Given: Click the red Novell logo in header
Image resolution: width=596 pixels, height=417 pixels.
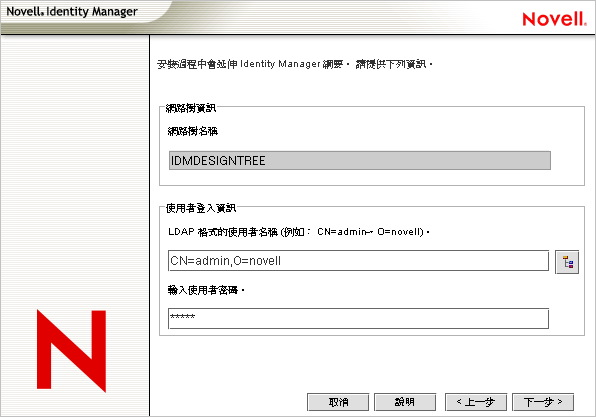Looking at the screenshot, I should tap(554, 19).
